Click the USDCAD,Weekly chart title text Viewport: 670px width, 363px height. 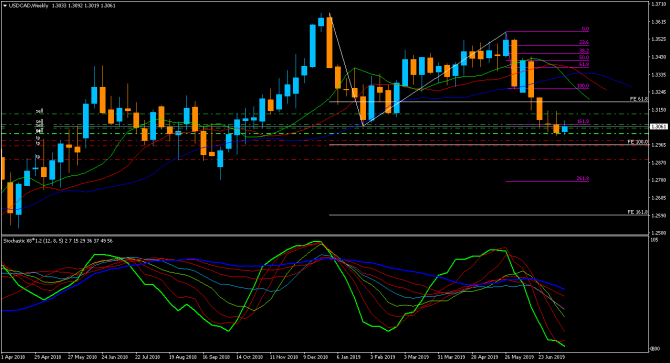28,6
